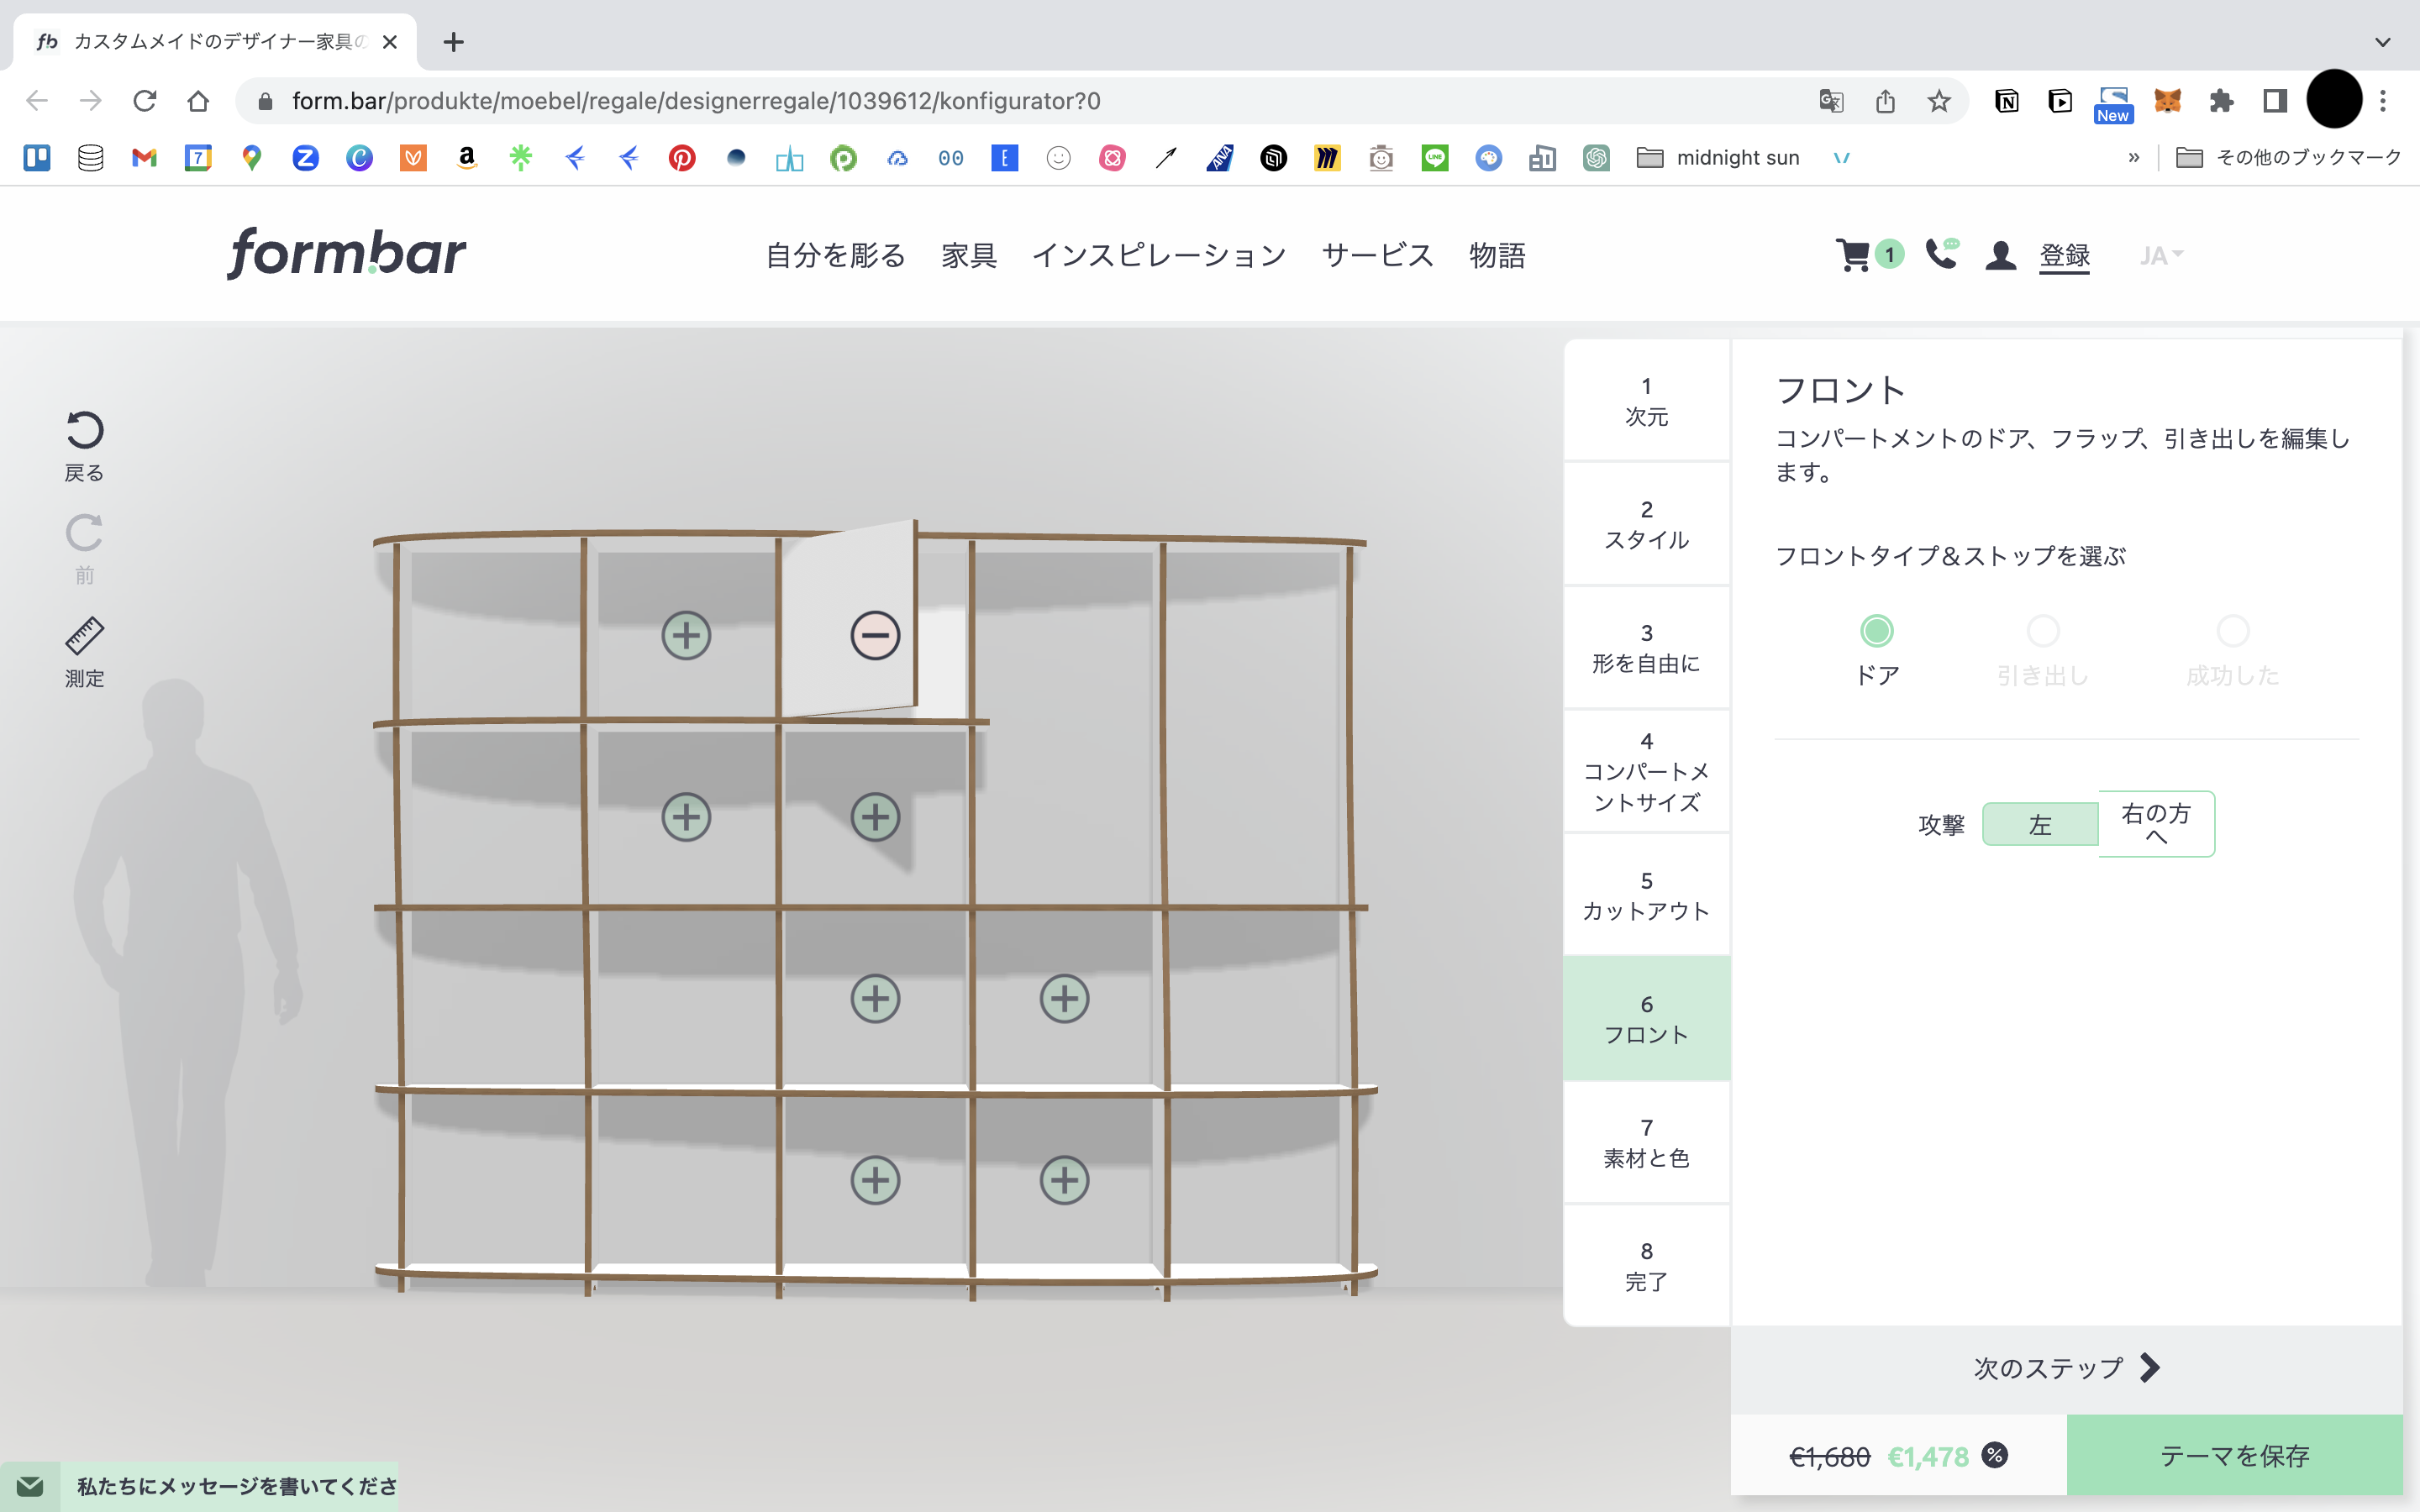Screen dimensions: 2420x1512
Task: Open the Gmail bookmark
Action: (144, 157)
